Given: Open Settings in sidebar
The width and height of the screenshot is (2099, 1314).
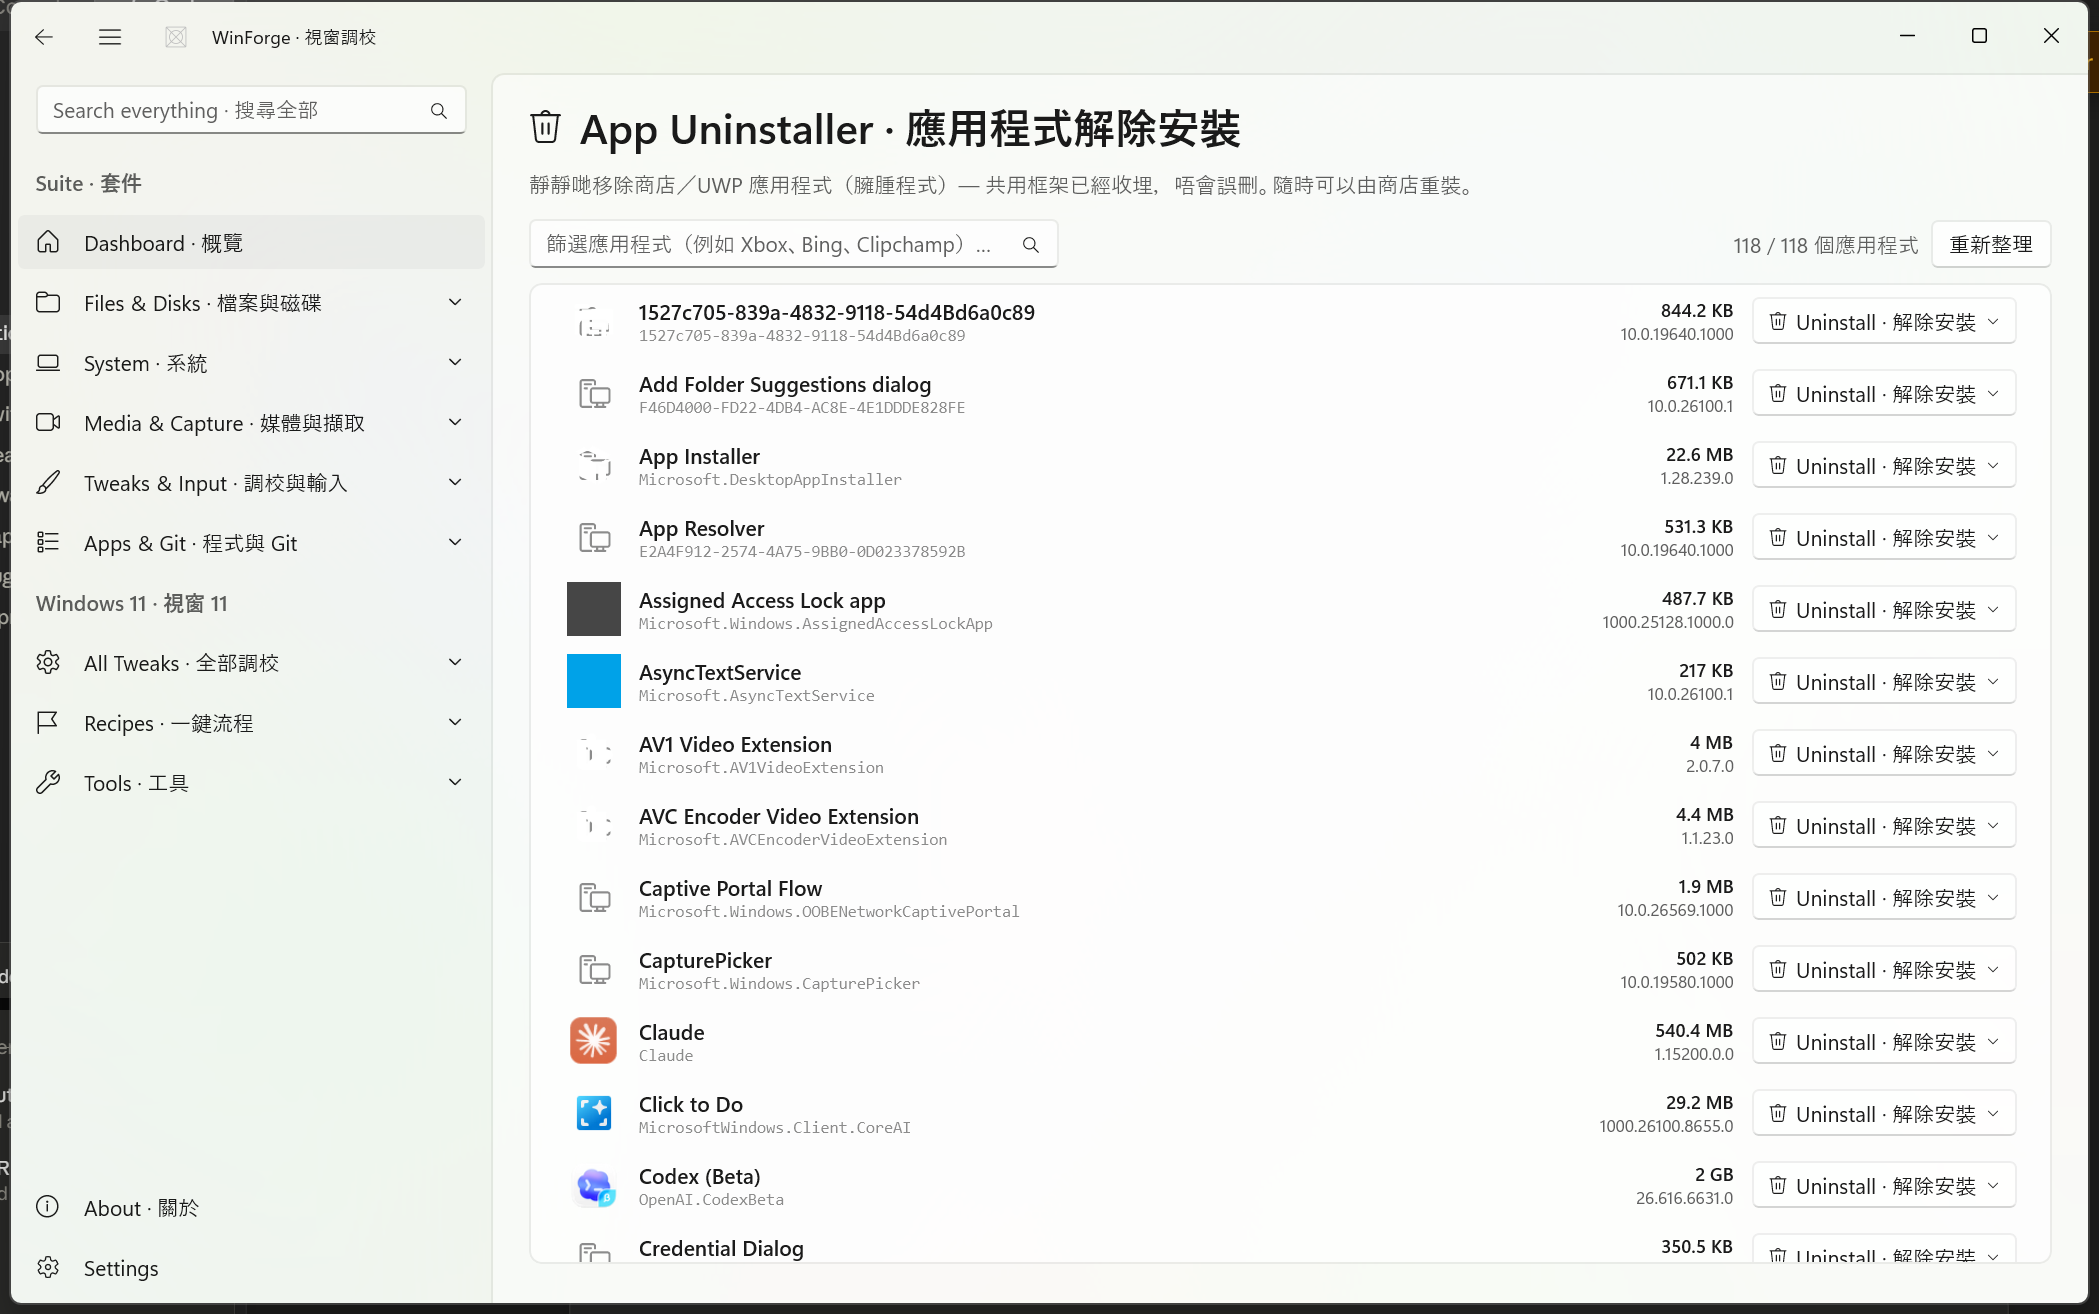Looking at the screenshot, I should (251, 1268).
